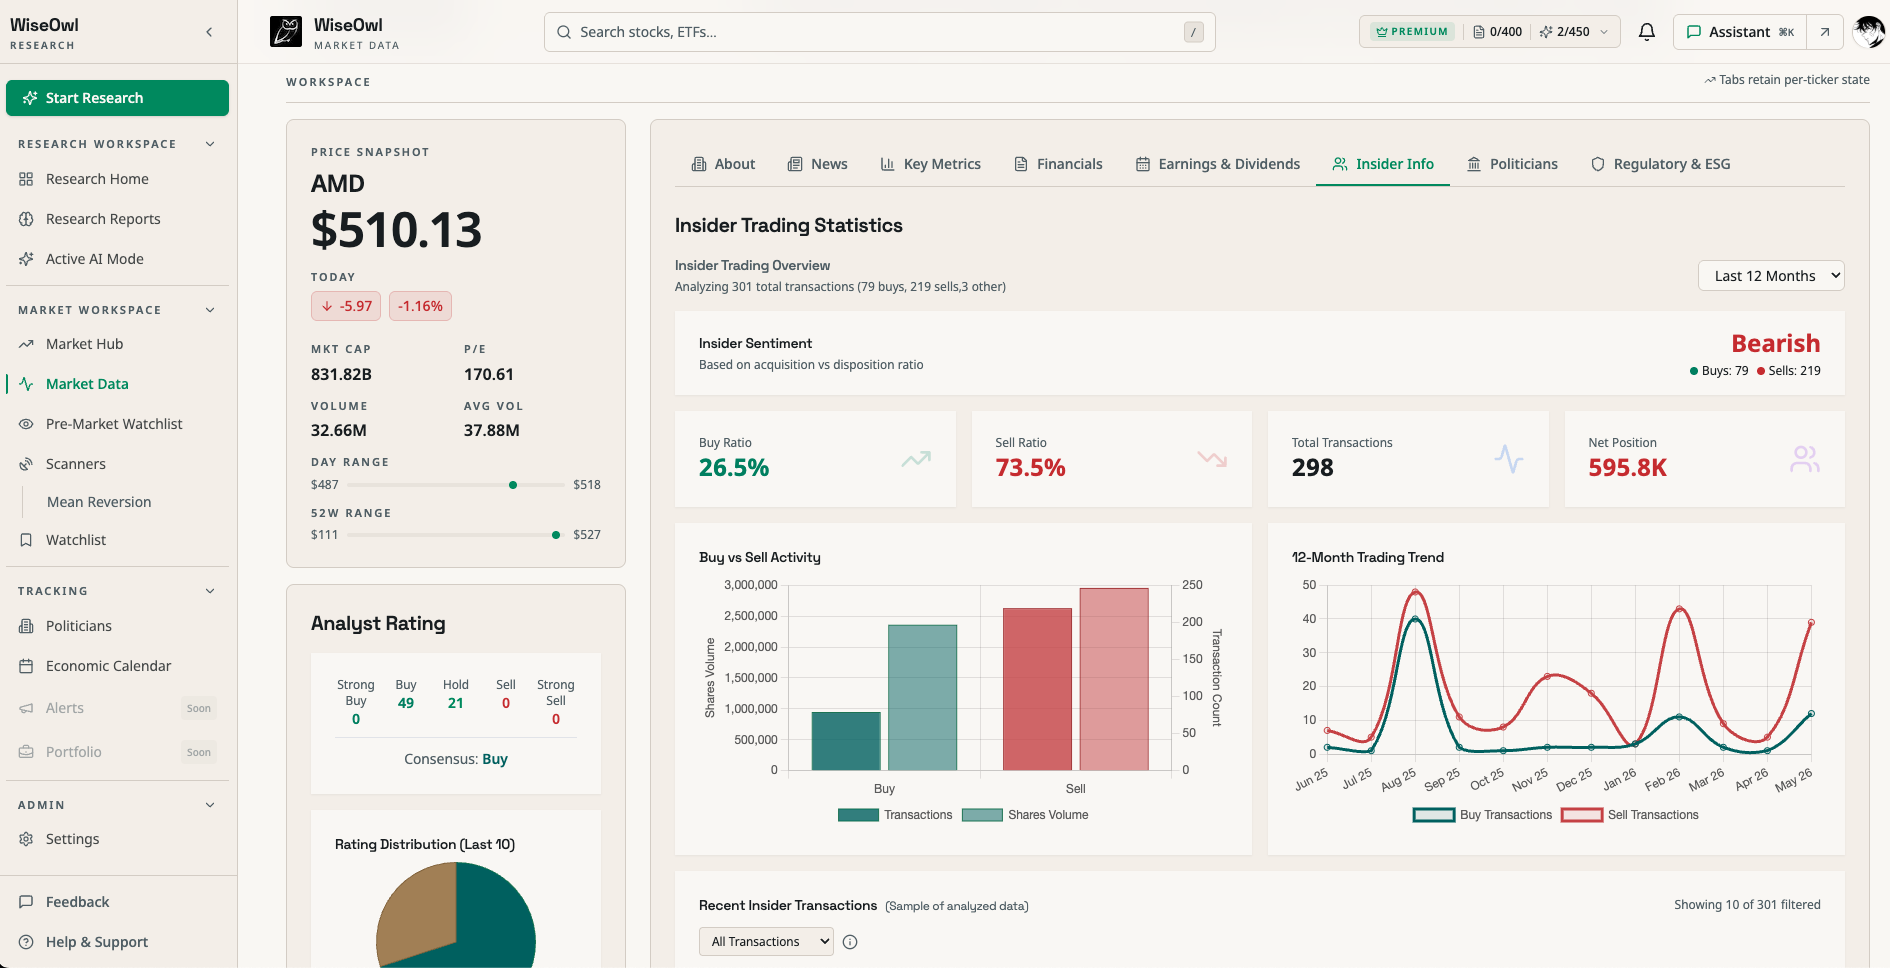
Task: Click the Market Hub trend icon
Action: (x=26, y=344)
